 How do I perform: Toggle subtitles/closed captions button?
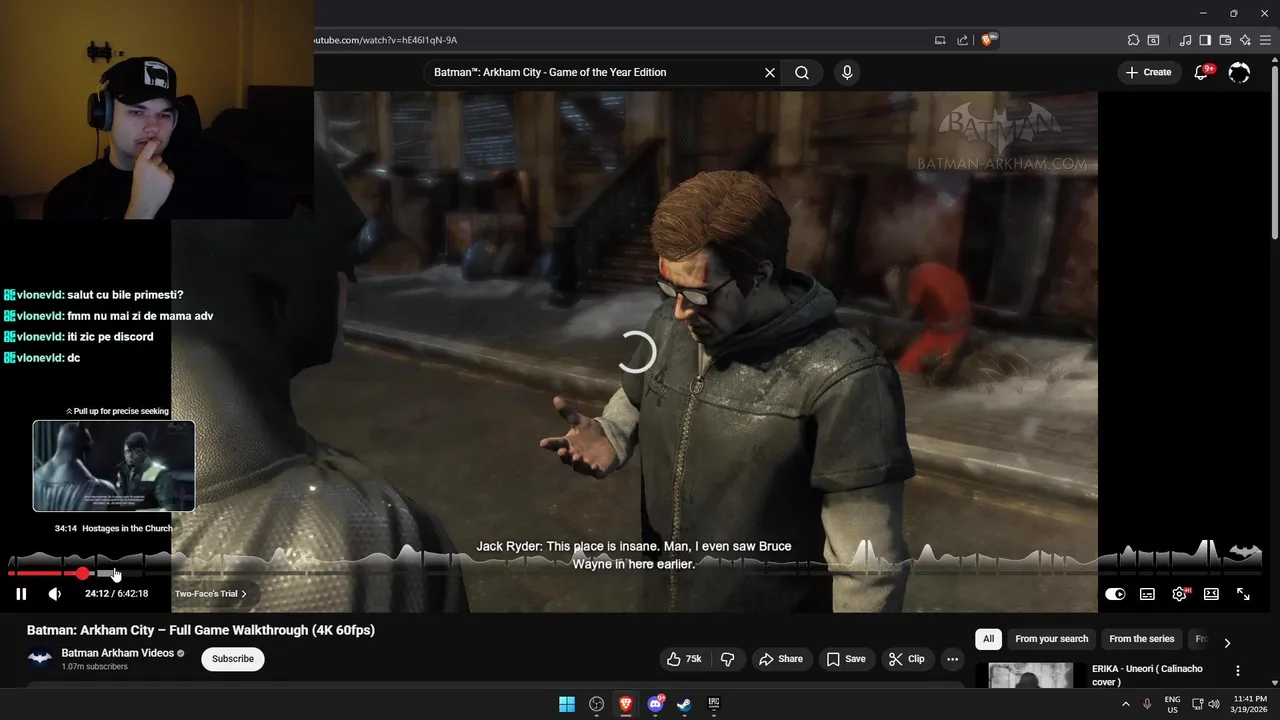[x=1147, y=594]
